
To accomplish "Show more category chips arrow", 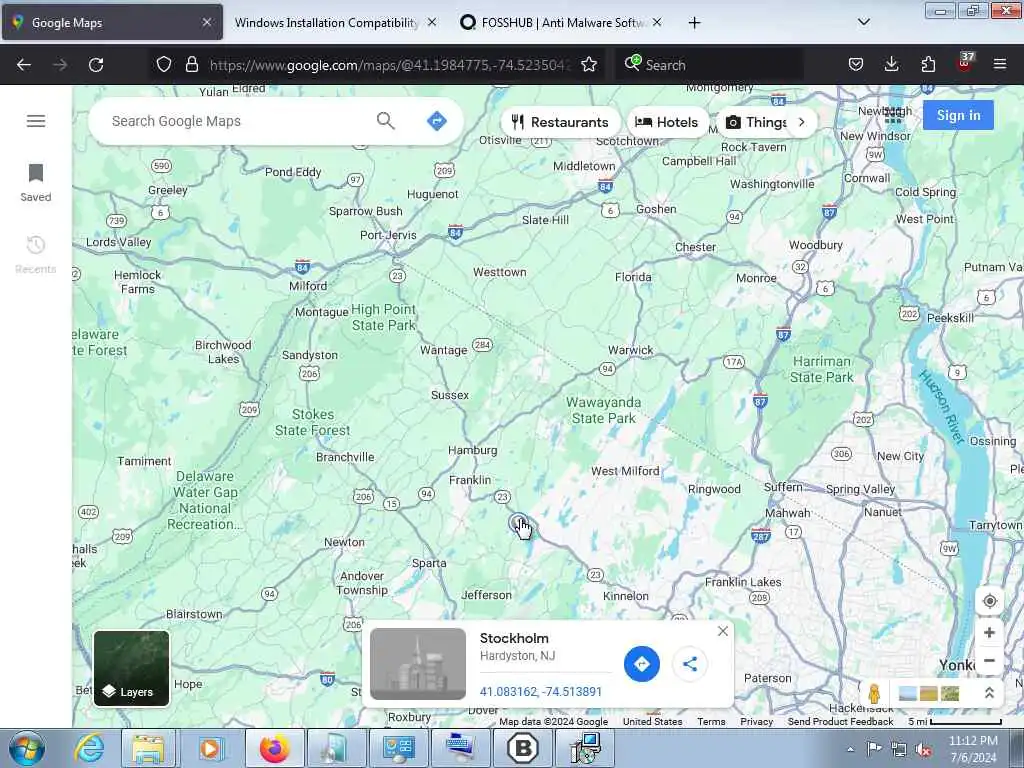I will point(801,122).
